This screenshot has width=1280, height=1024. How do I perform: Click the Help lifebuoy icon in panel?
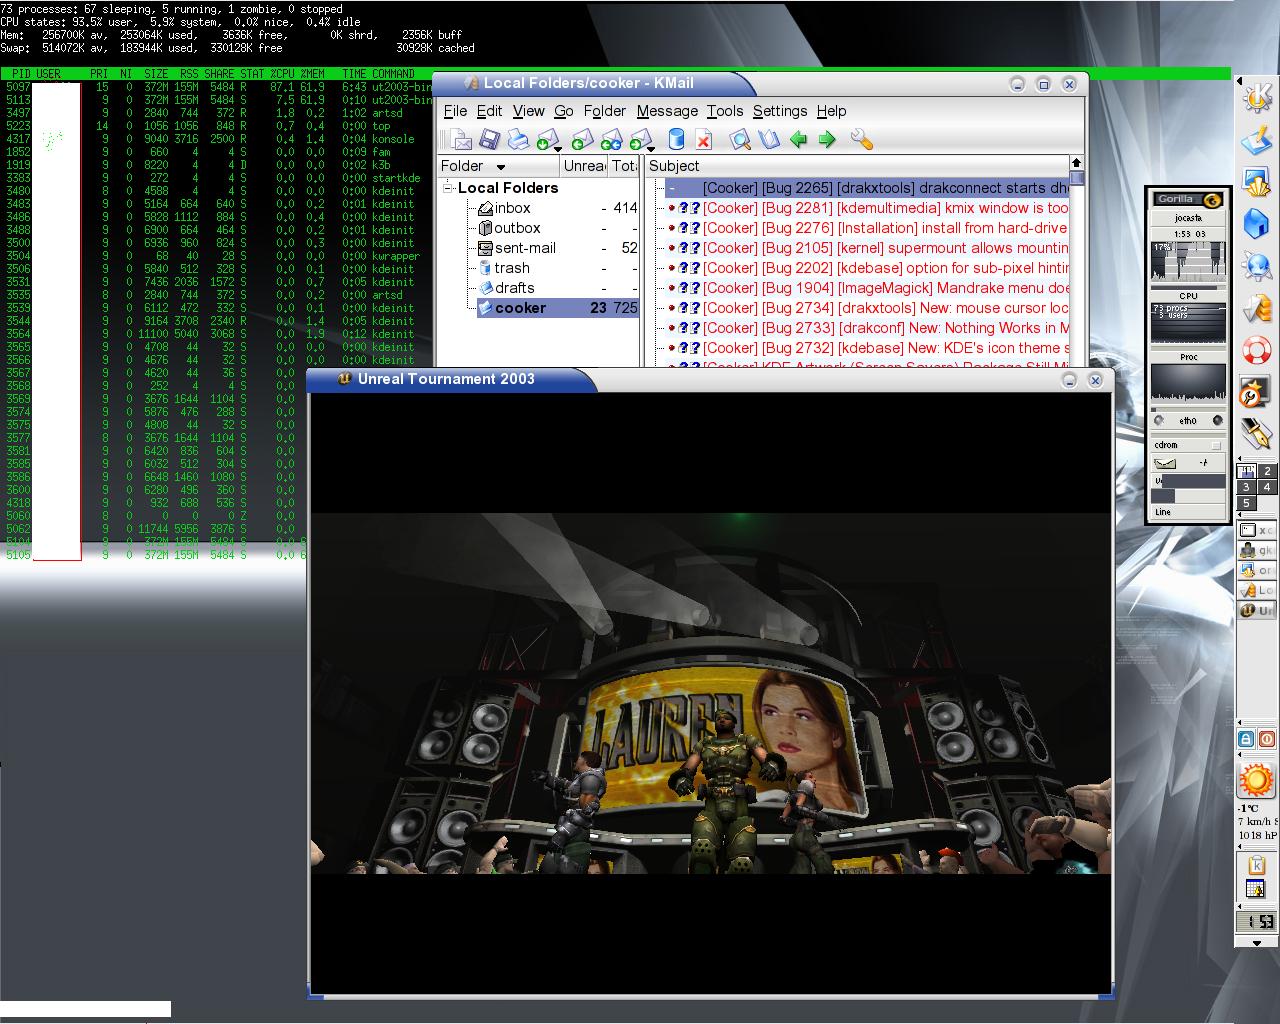coord(1256,351)
